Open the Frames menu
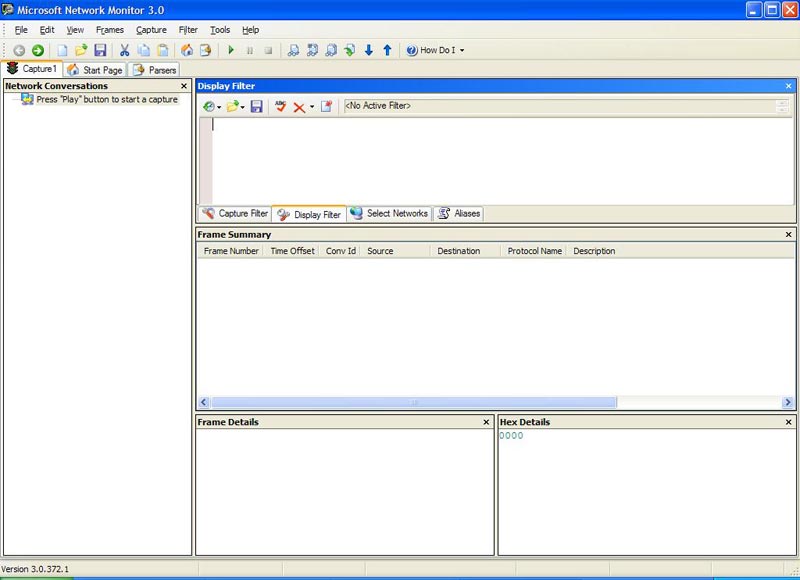The image size is (800, 580). coord(109,30)
